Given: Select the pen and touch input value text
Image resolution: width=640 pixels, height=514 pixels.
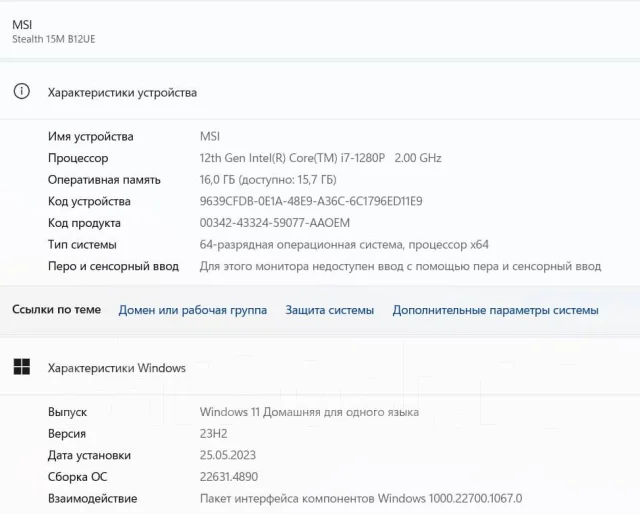Looking at the screenshot, I should click(400, 266).
